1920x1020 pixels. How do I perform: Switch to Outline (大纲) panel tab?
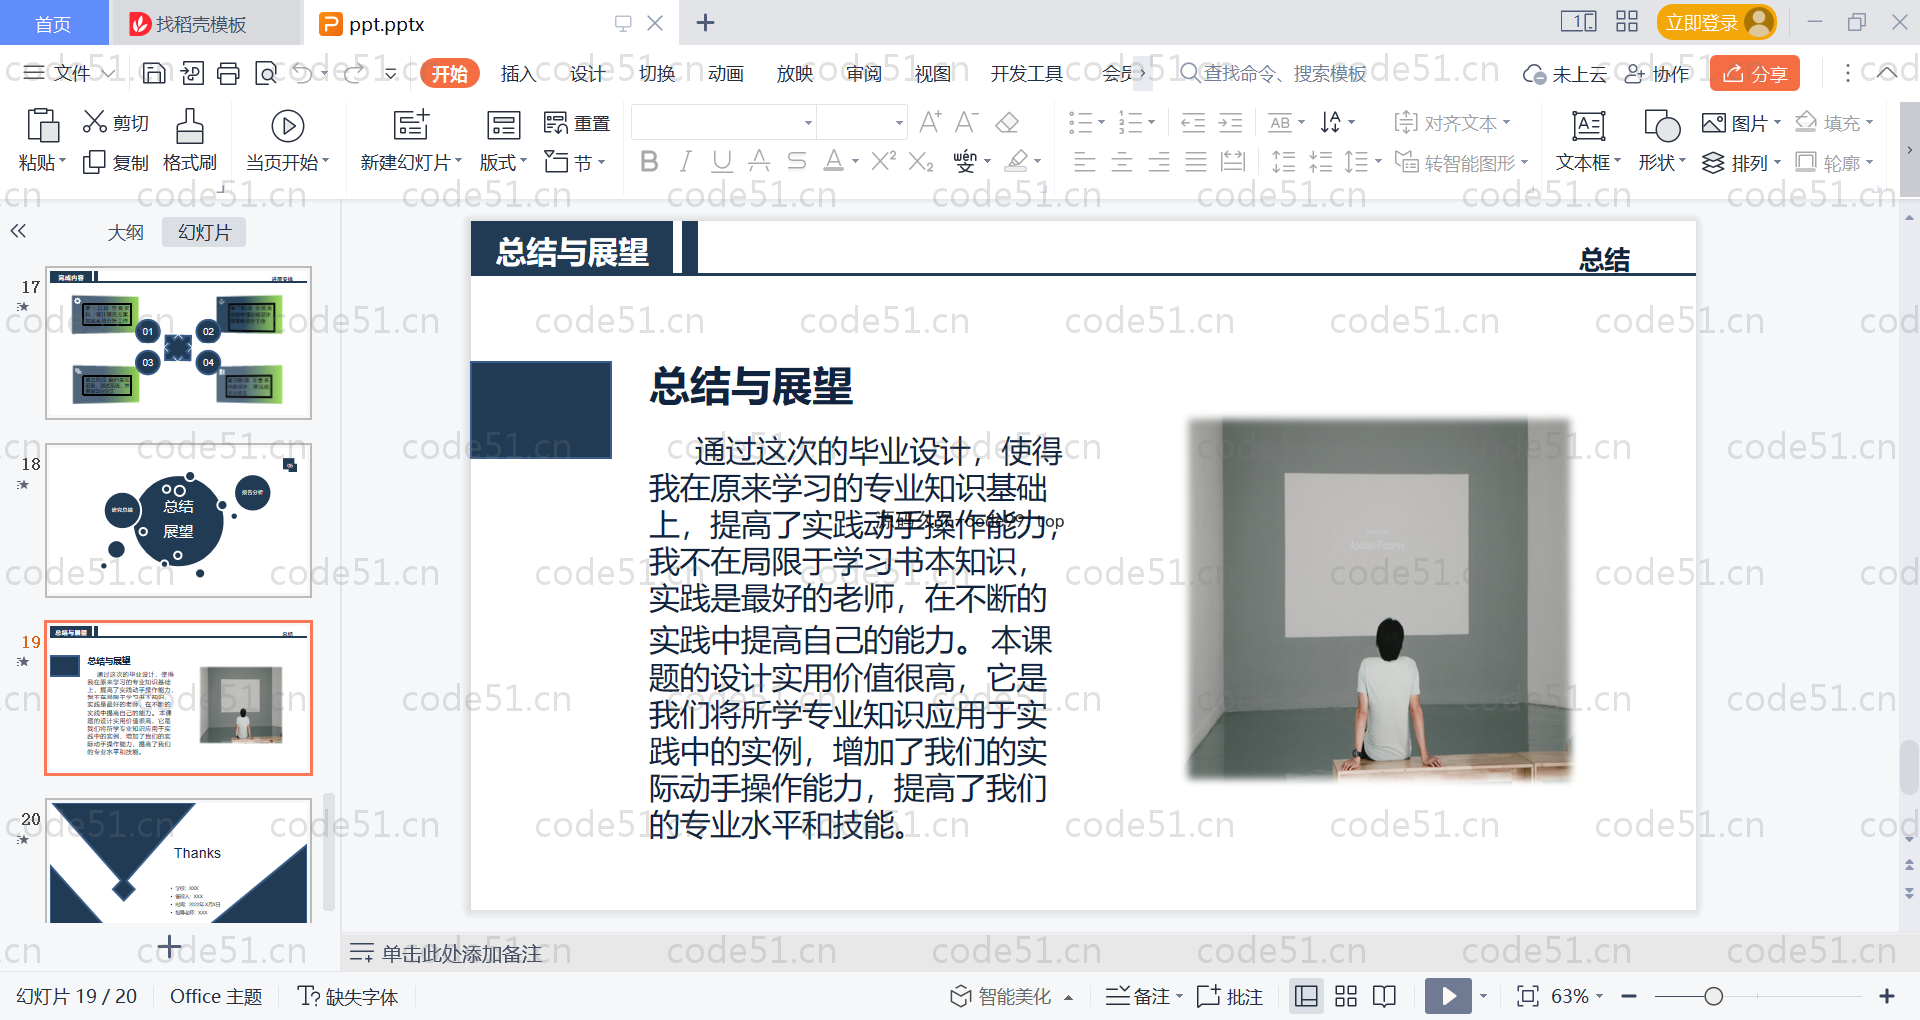pos(125,232)
